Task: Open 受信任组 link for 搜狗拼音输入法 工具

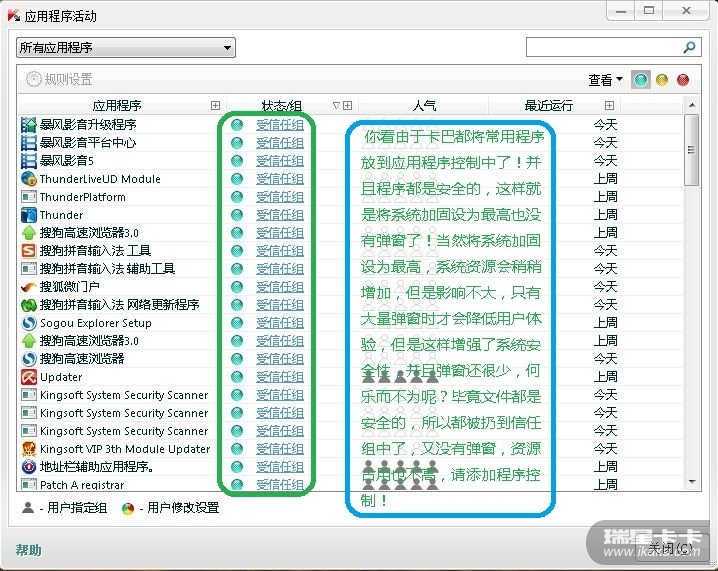Action: click(280, 251)
